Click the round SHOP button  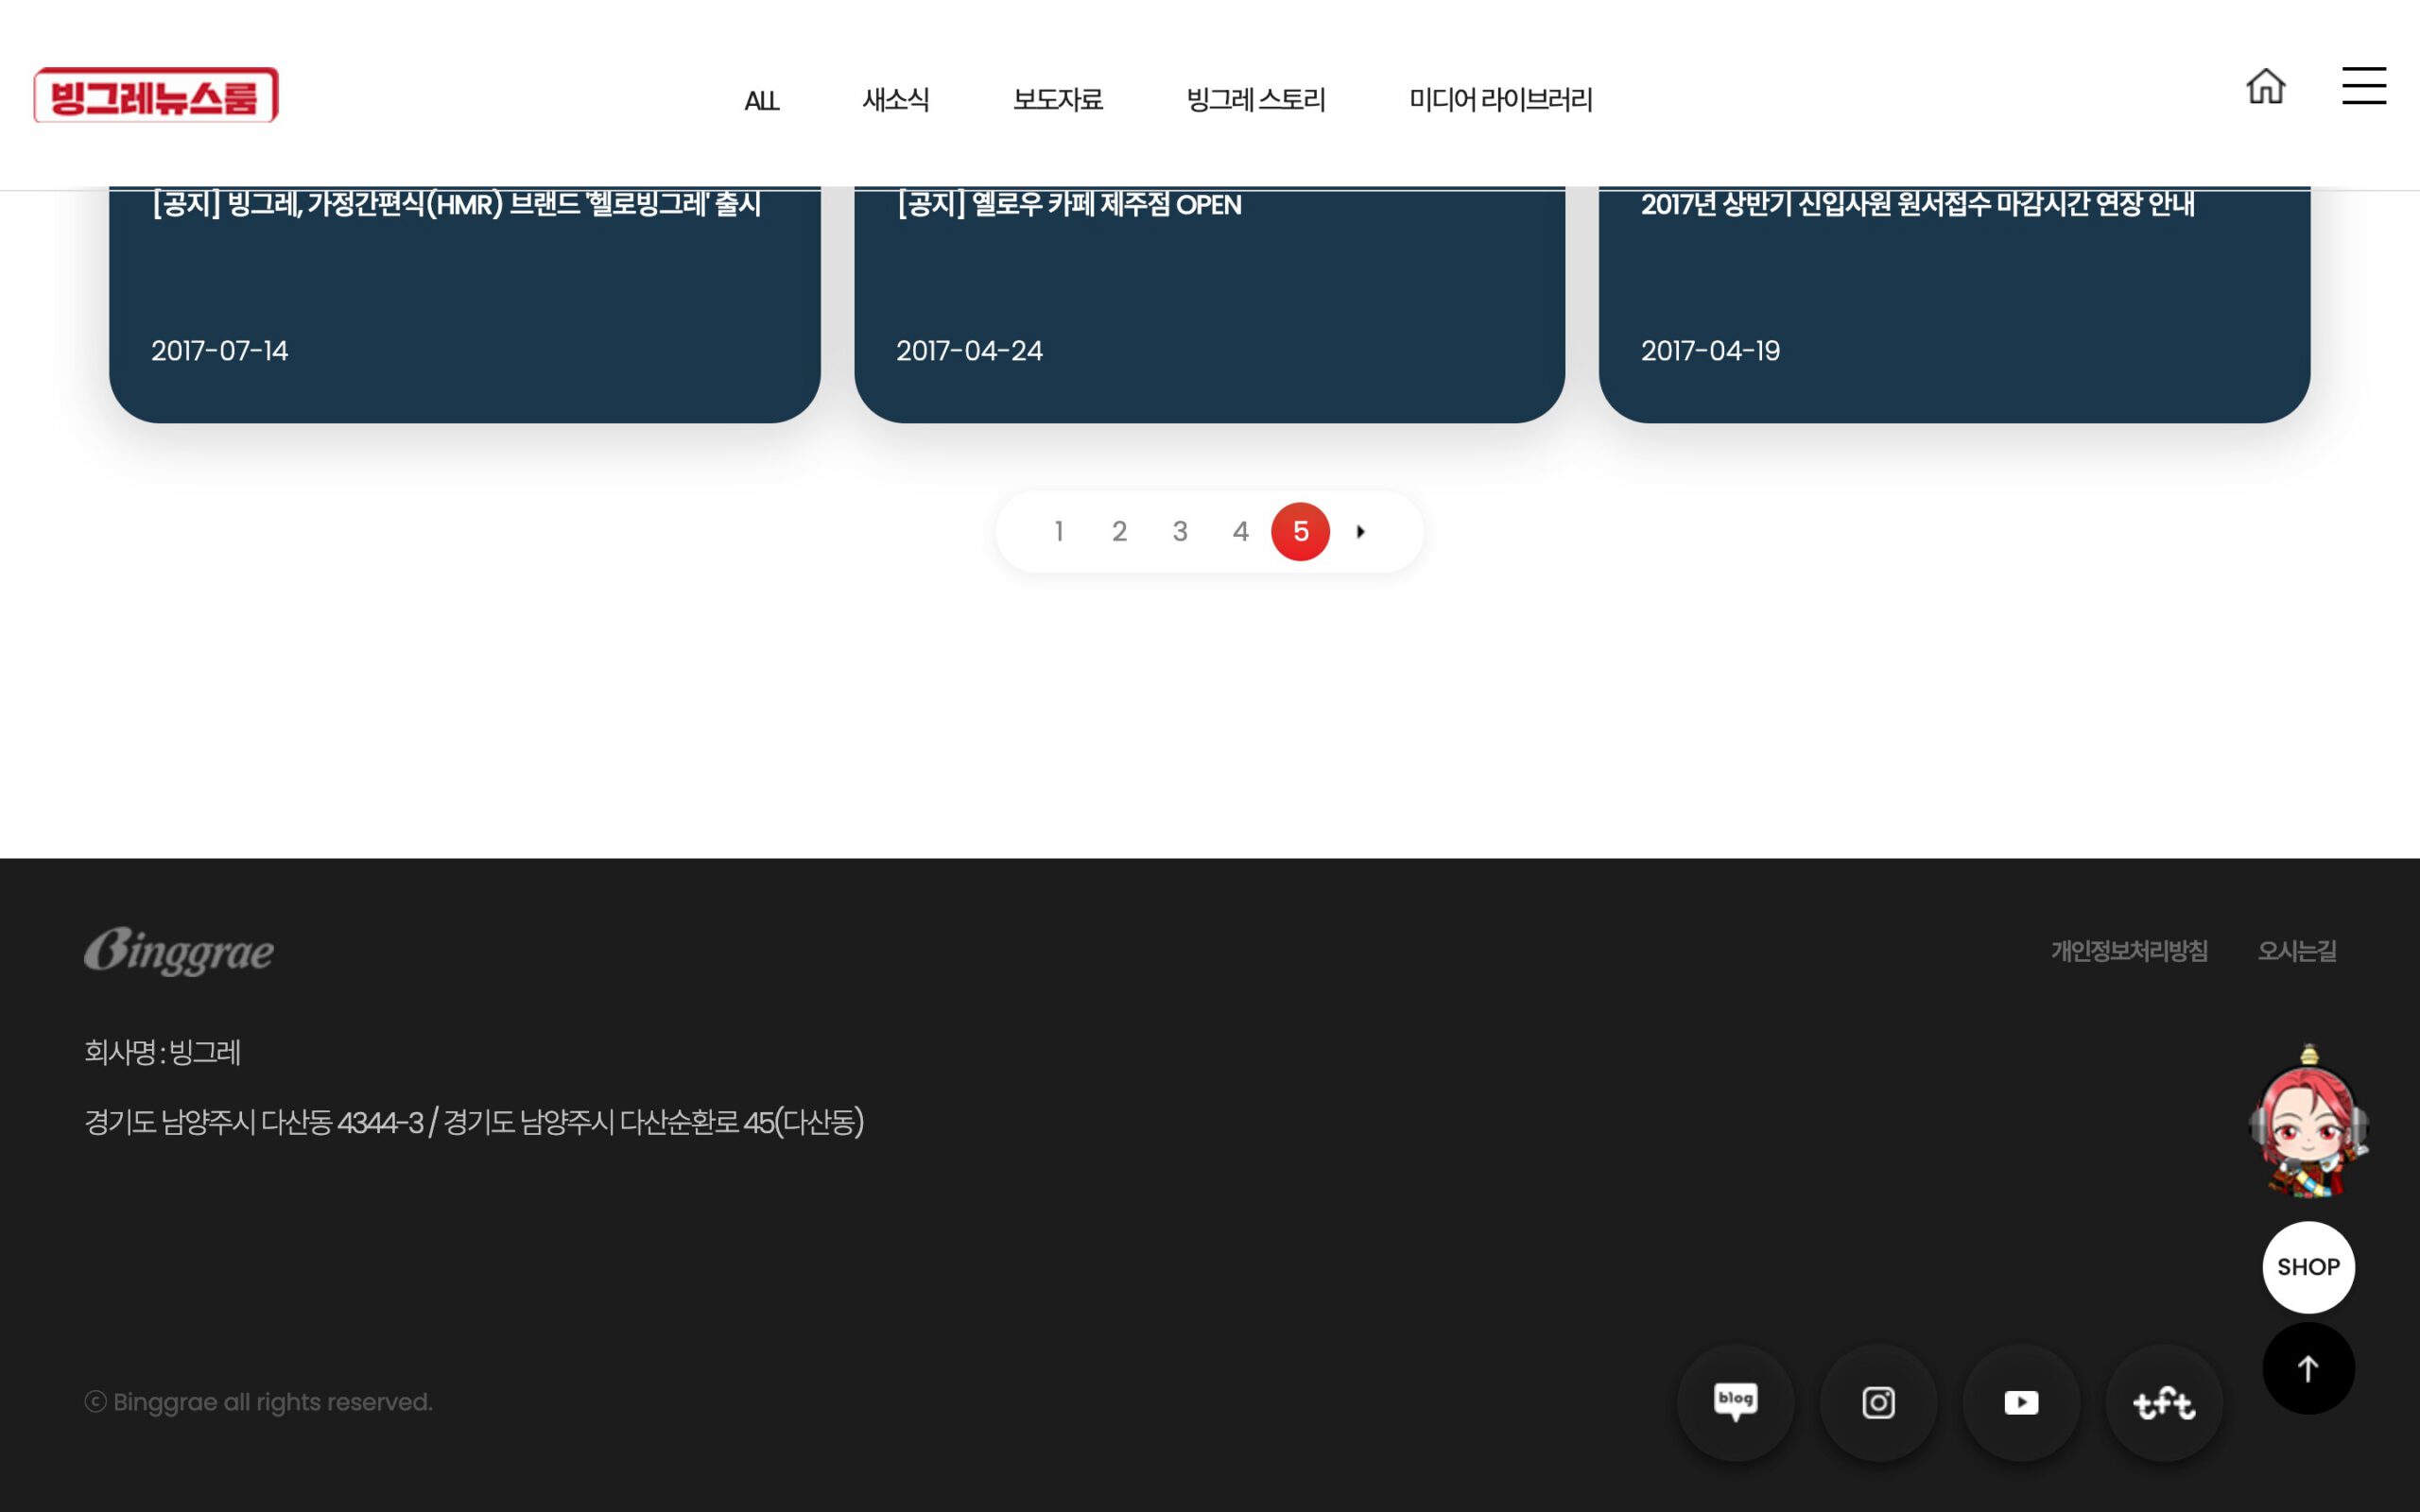tap(2308, 1267)
